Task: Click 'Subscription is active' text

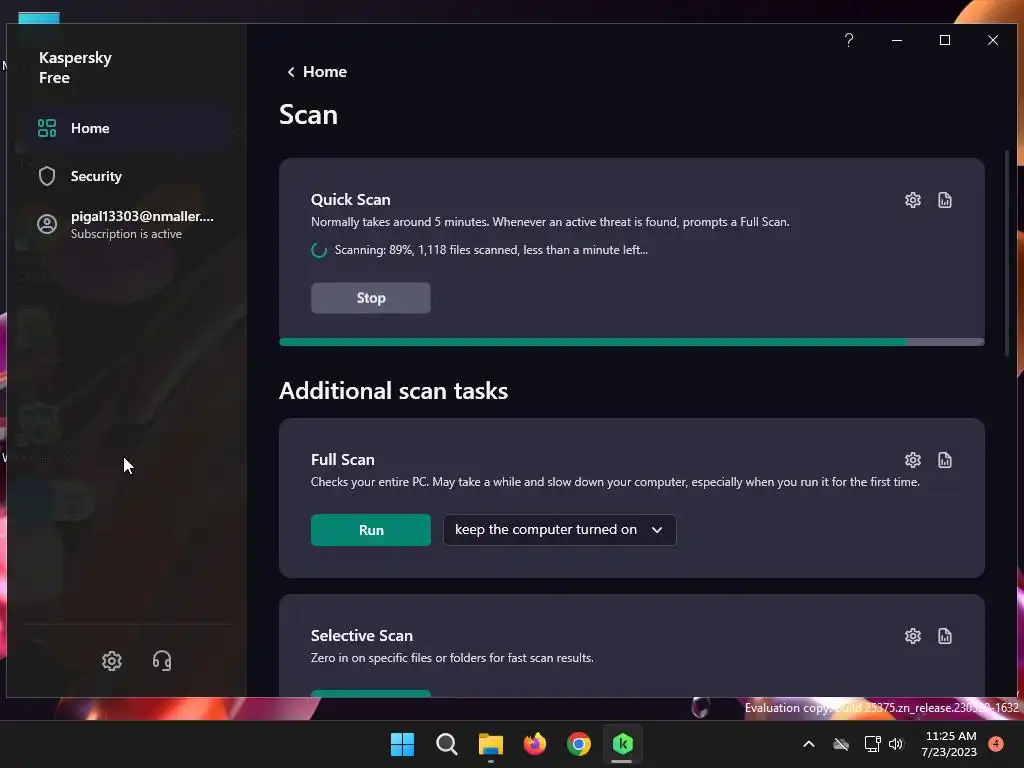Action: (126, 234)
